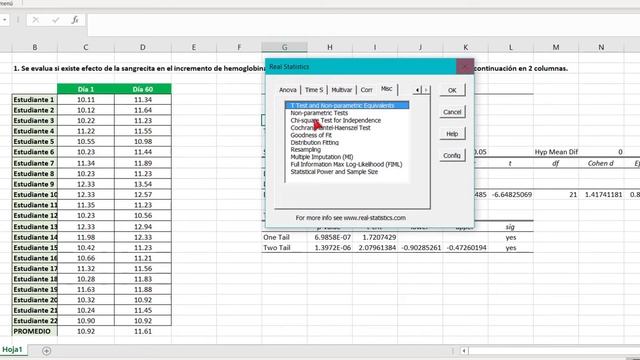
Task: Click cell 13.54 for Estudiante 9
Action: (142, 184)
